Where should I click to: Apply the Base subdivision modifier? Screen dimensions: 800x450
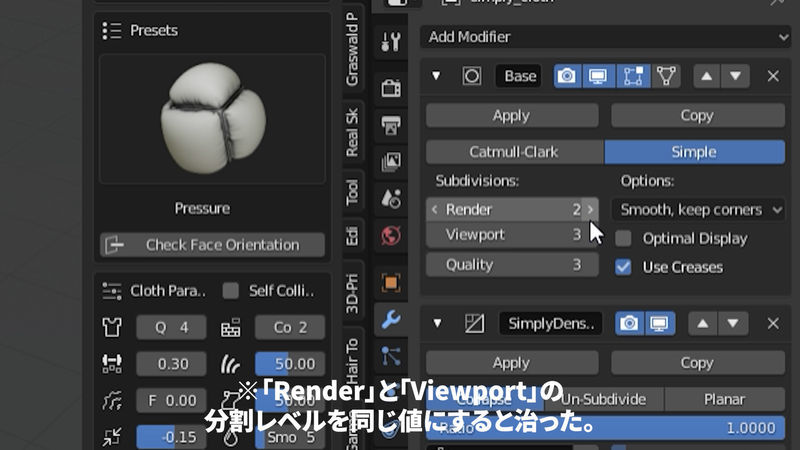(512, 115)
